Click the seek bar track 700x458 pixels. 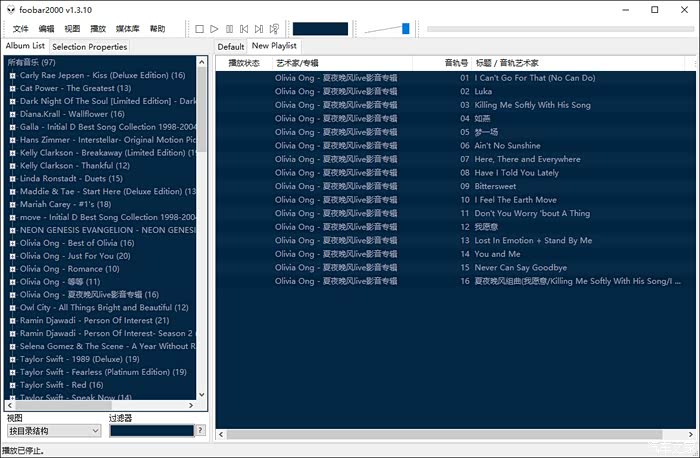click(558, 29)
